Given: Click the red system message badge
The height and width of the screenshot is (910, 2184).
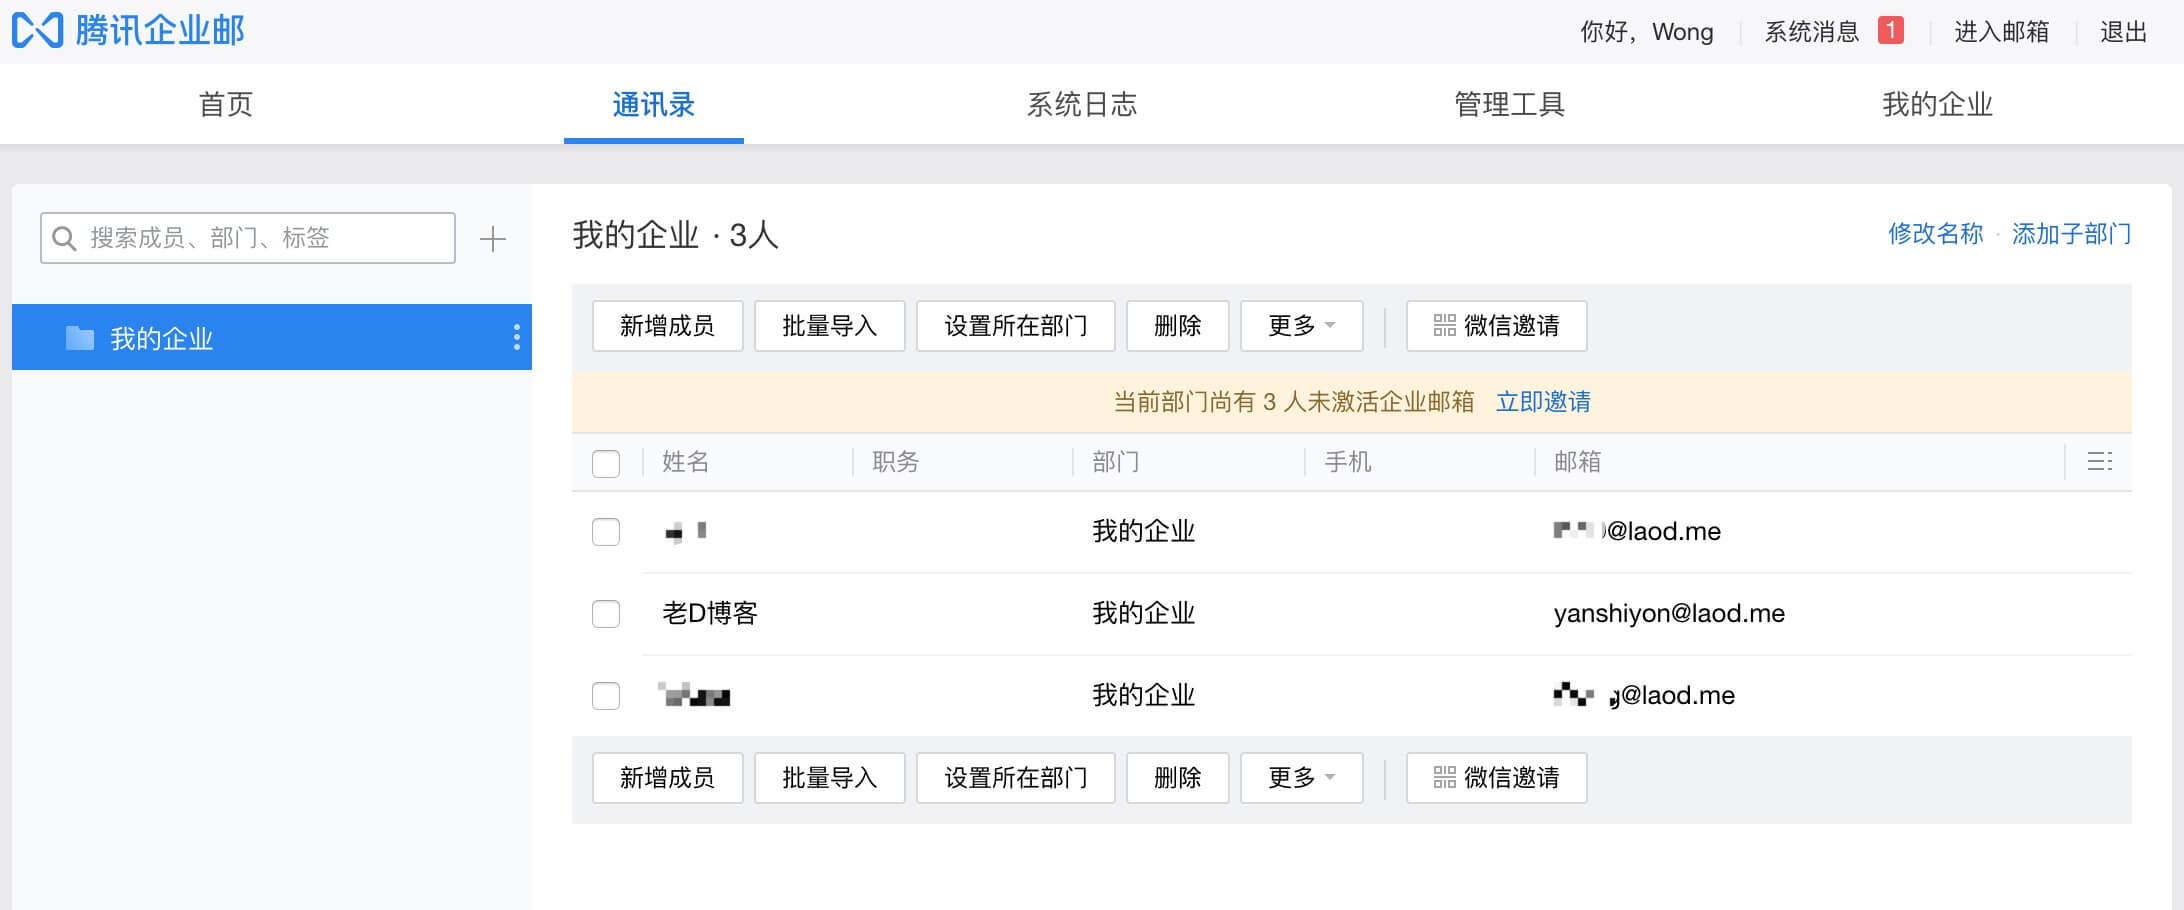Looking at the screenshot, I should pyautogui.click(x=1890, y=31).
